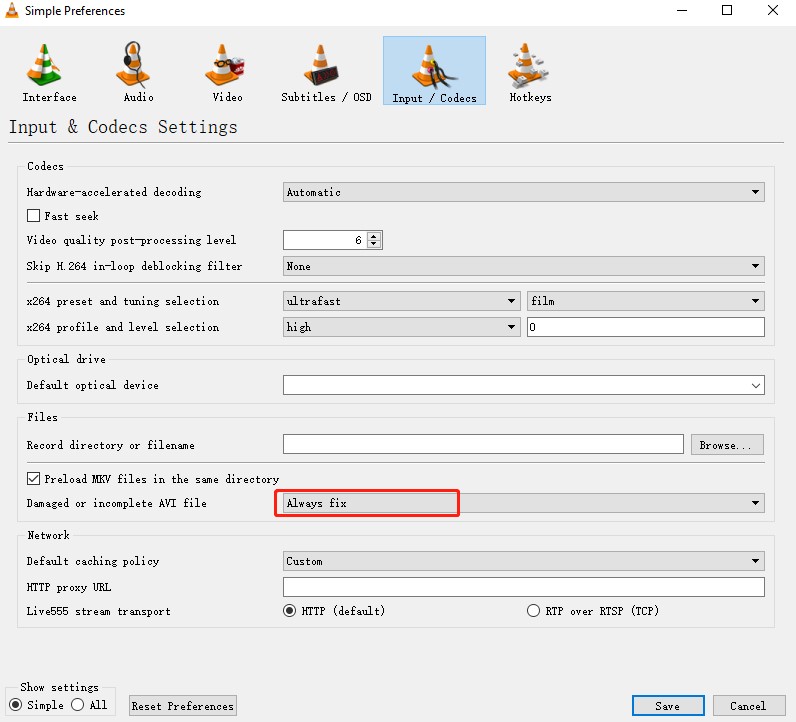Open Damaged or incomplete AVI file dropdown
796x722 pixels.
point(523,503)
